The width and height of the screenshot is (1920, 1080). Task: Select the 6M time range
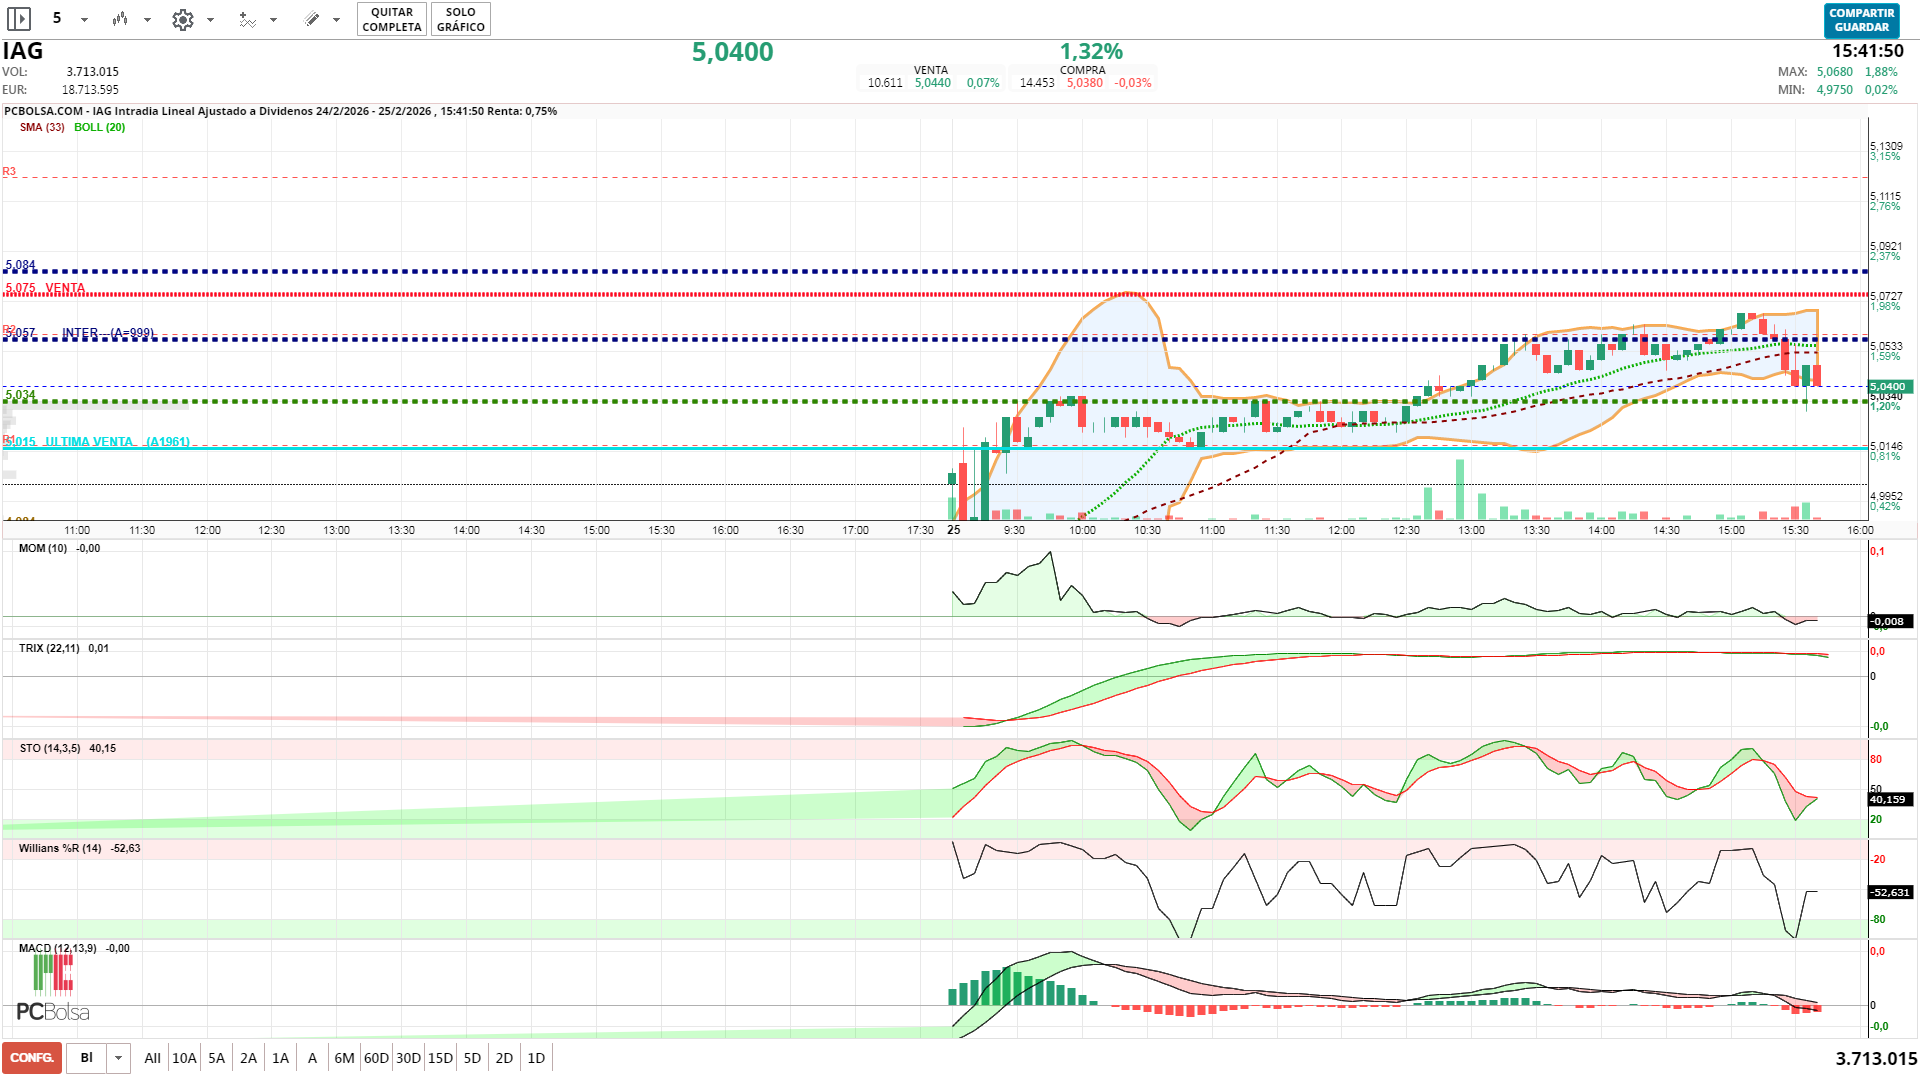tap(344, 1058)
